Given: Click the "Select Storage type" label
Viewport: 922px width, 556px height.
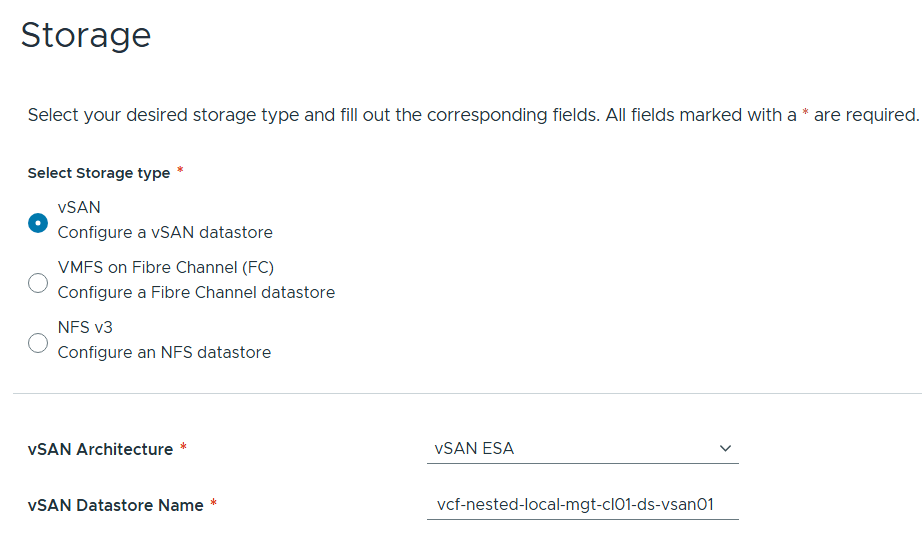Looking at the screenshot, I should tap(98, 173).
